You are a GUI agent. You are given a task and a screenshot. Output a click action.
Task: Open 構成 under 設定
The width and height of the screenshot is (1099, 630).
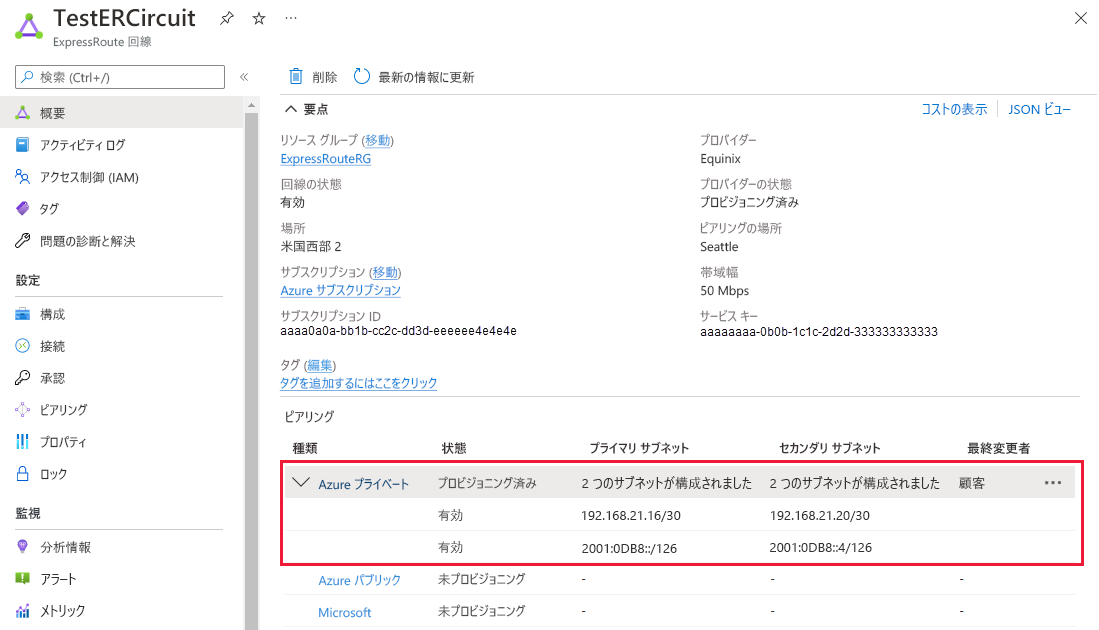(53, 314)
